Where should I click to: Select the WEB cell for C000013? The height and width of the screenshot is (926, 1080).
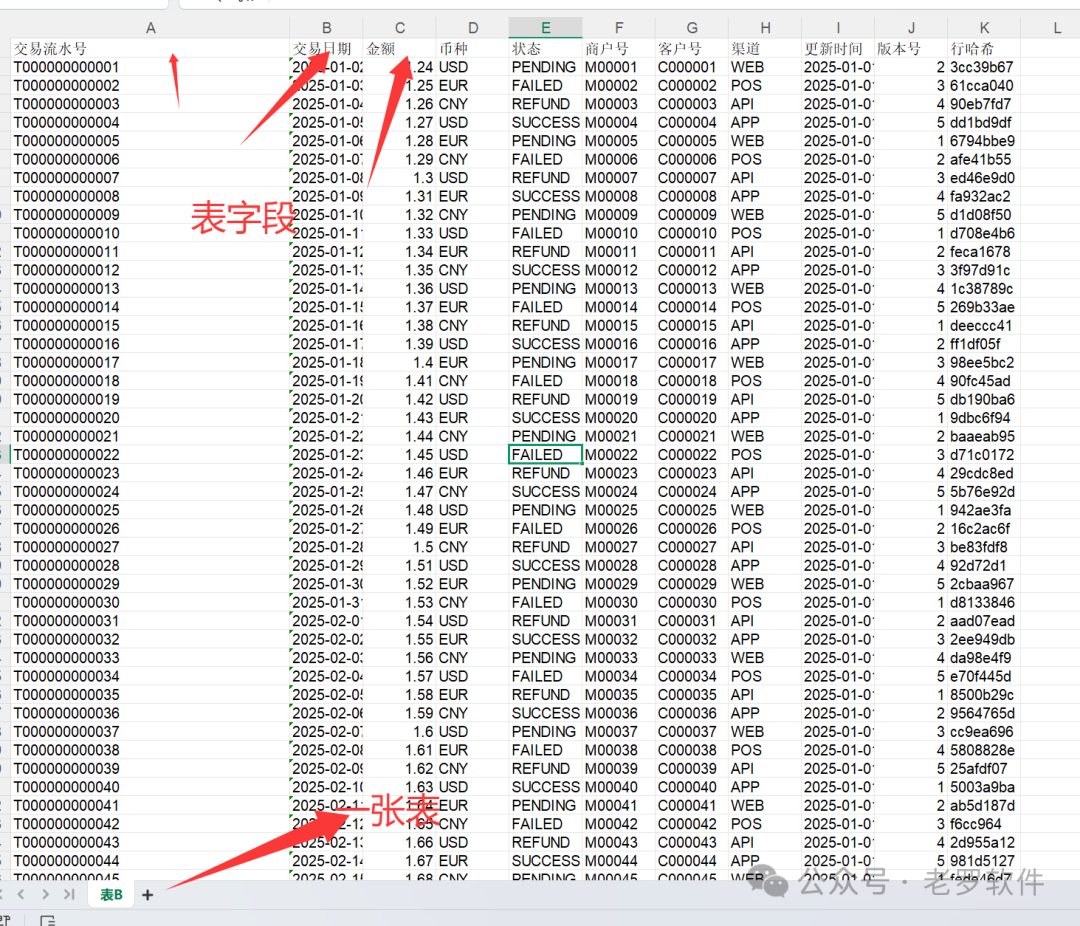pyautogui.click(x=765, y=288)
